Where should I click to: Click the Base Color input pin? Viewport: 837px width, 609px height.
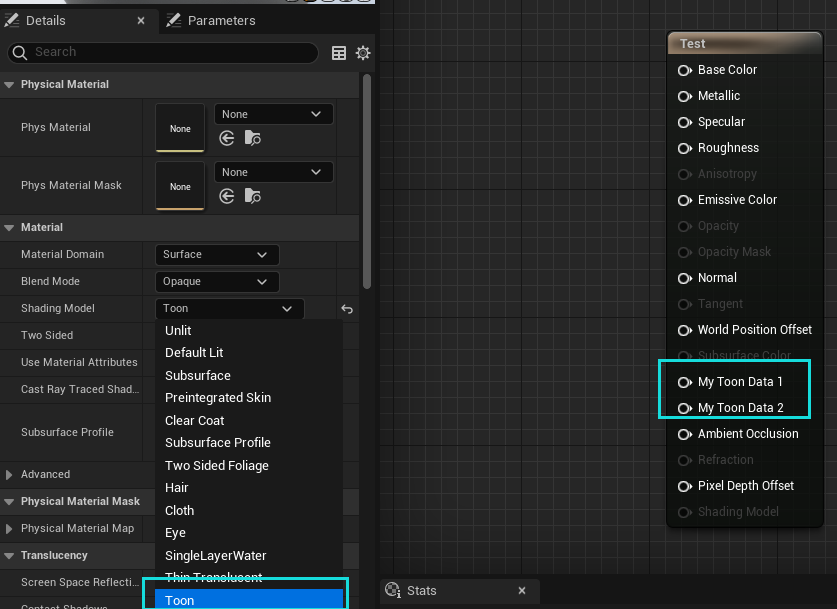pyautogui.click(x=685, y=70)
